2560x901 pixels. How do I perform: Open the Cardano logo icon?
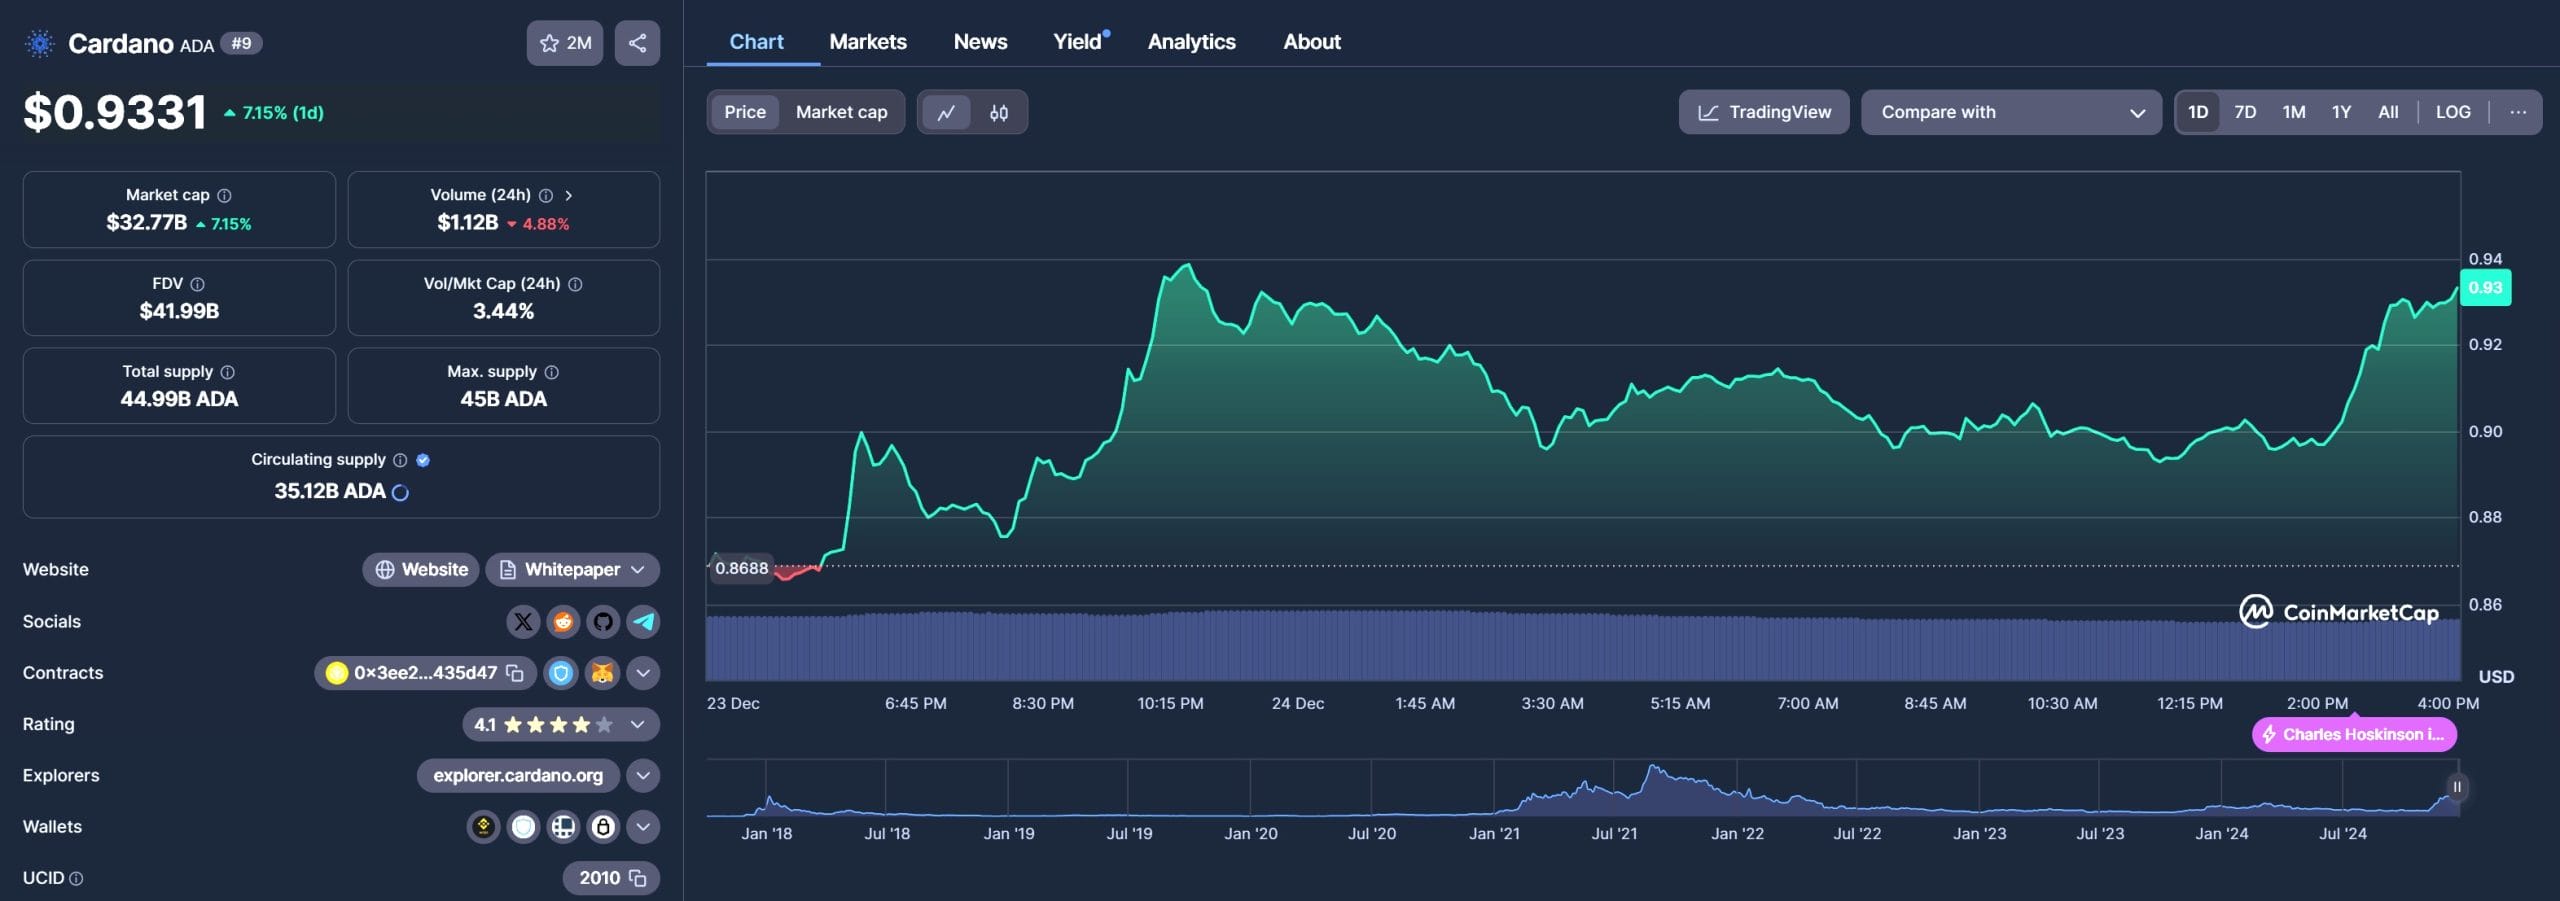pyautogui.click(x=40, y=43)
